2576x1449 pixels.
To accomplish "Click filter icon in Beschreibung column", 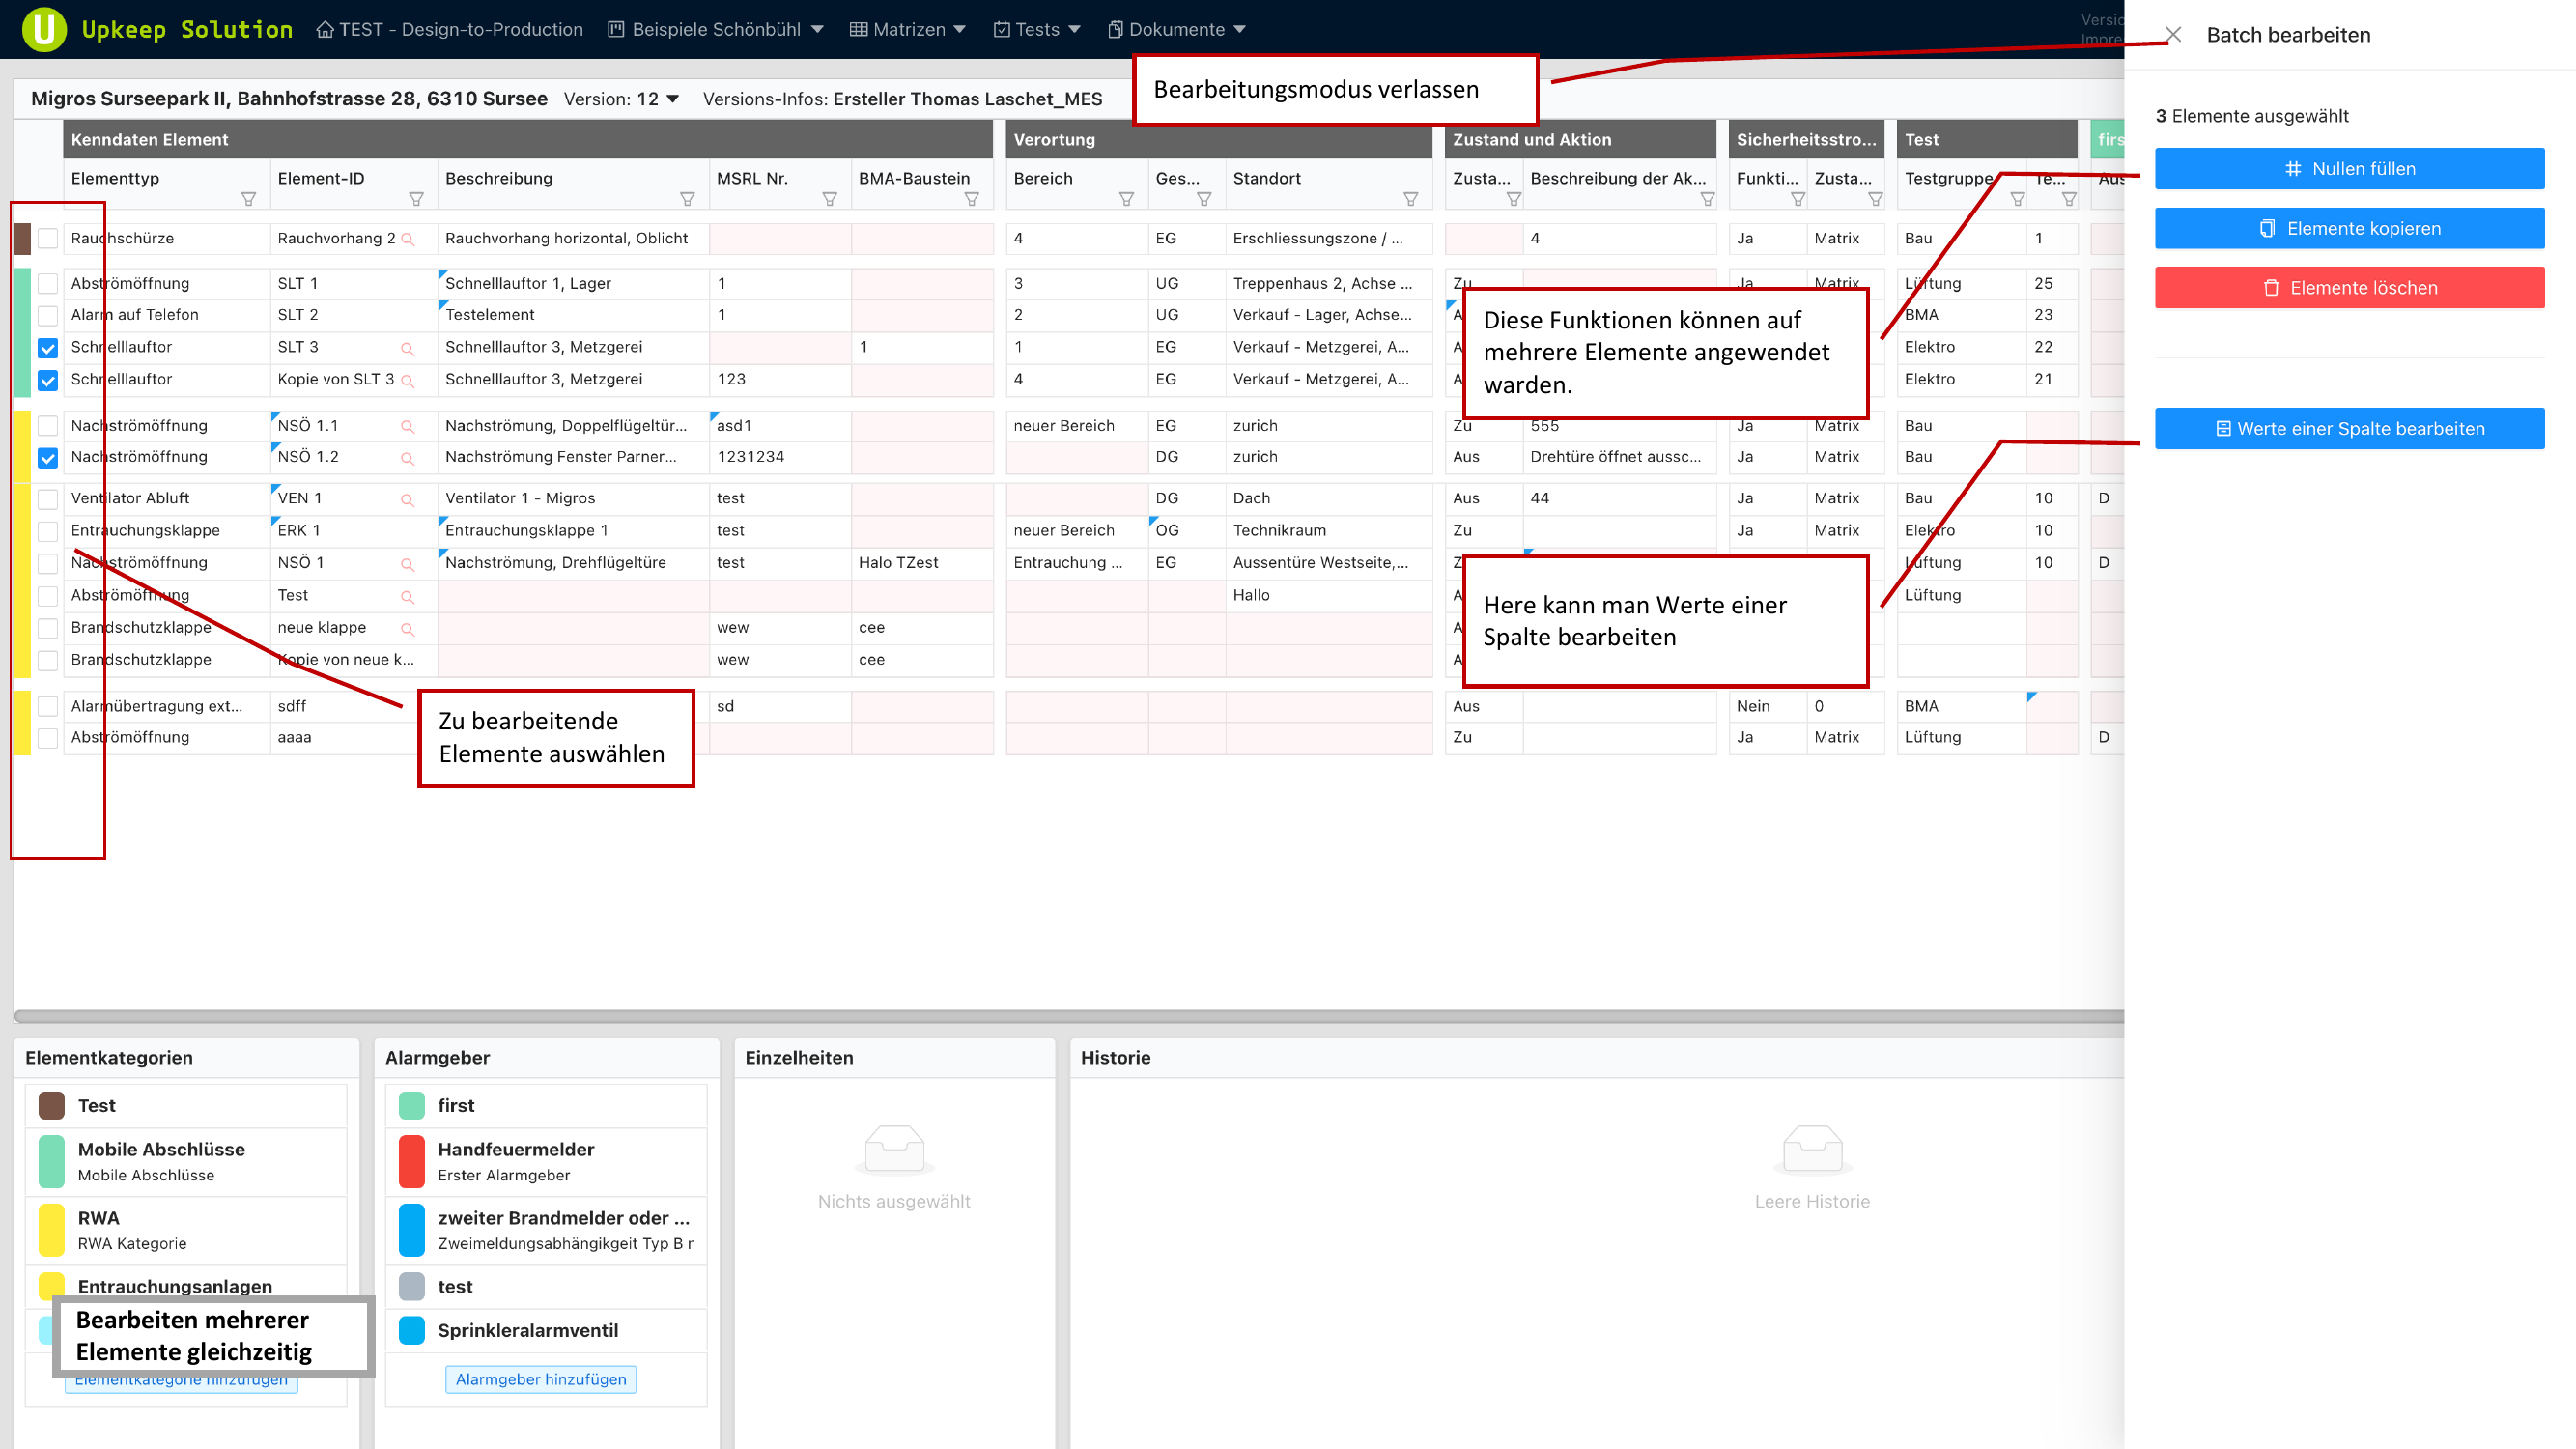I will pos(687,199).
